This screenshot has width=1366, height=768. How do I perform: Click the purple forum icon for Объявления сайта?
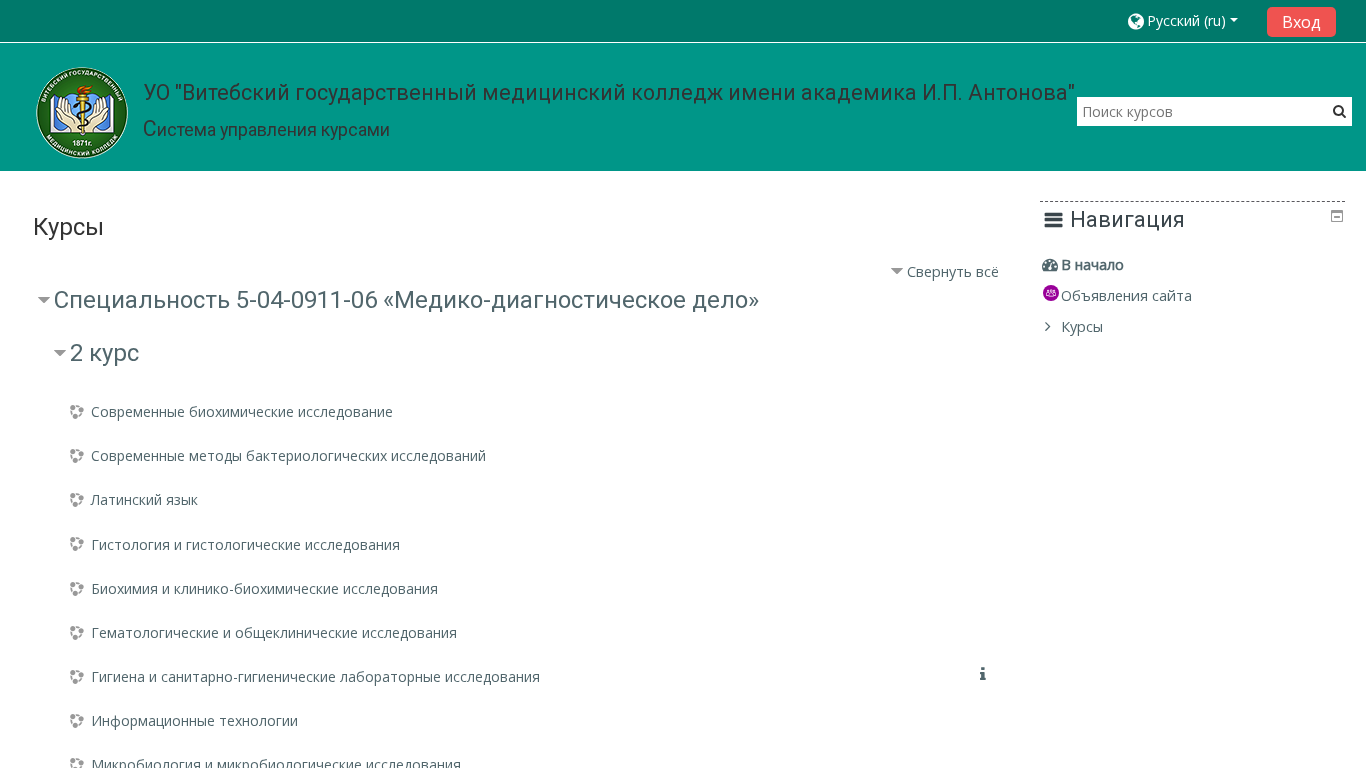[1051, 293]
